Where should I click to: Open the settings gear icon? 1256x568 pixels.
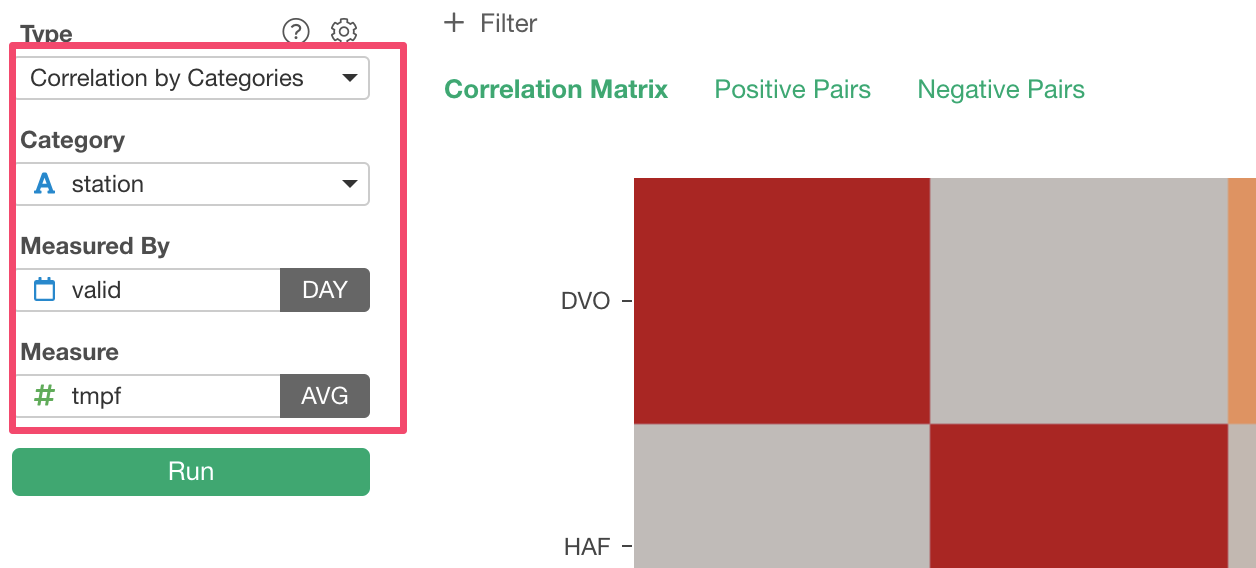pos(344,32)
